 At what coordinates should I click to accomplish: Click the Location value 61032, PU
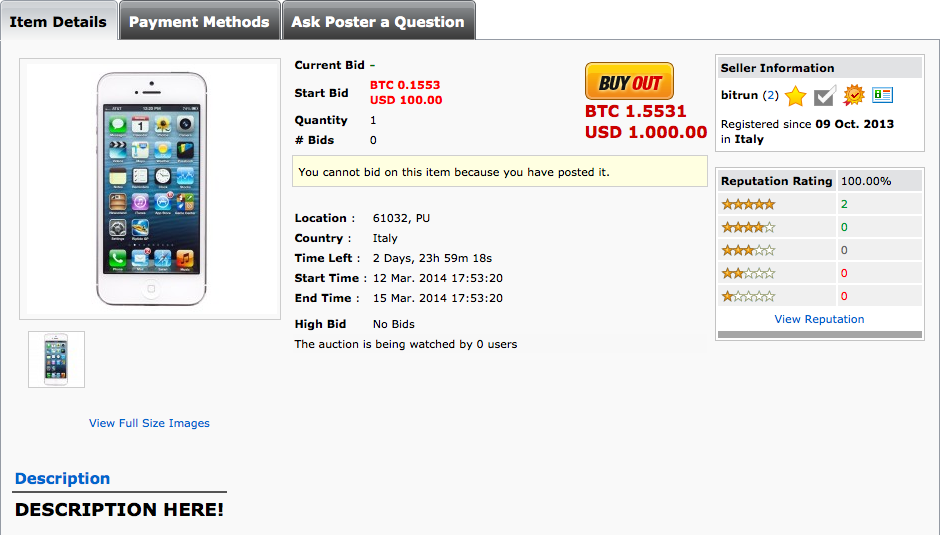401,218
